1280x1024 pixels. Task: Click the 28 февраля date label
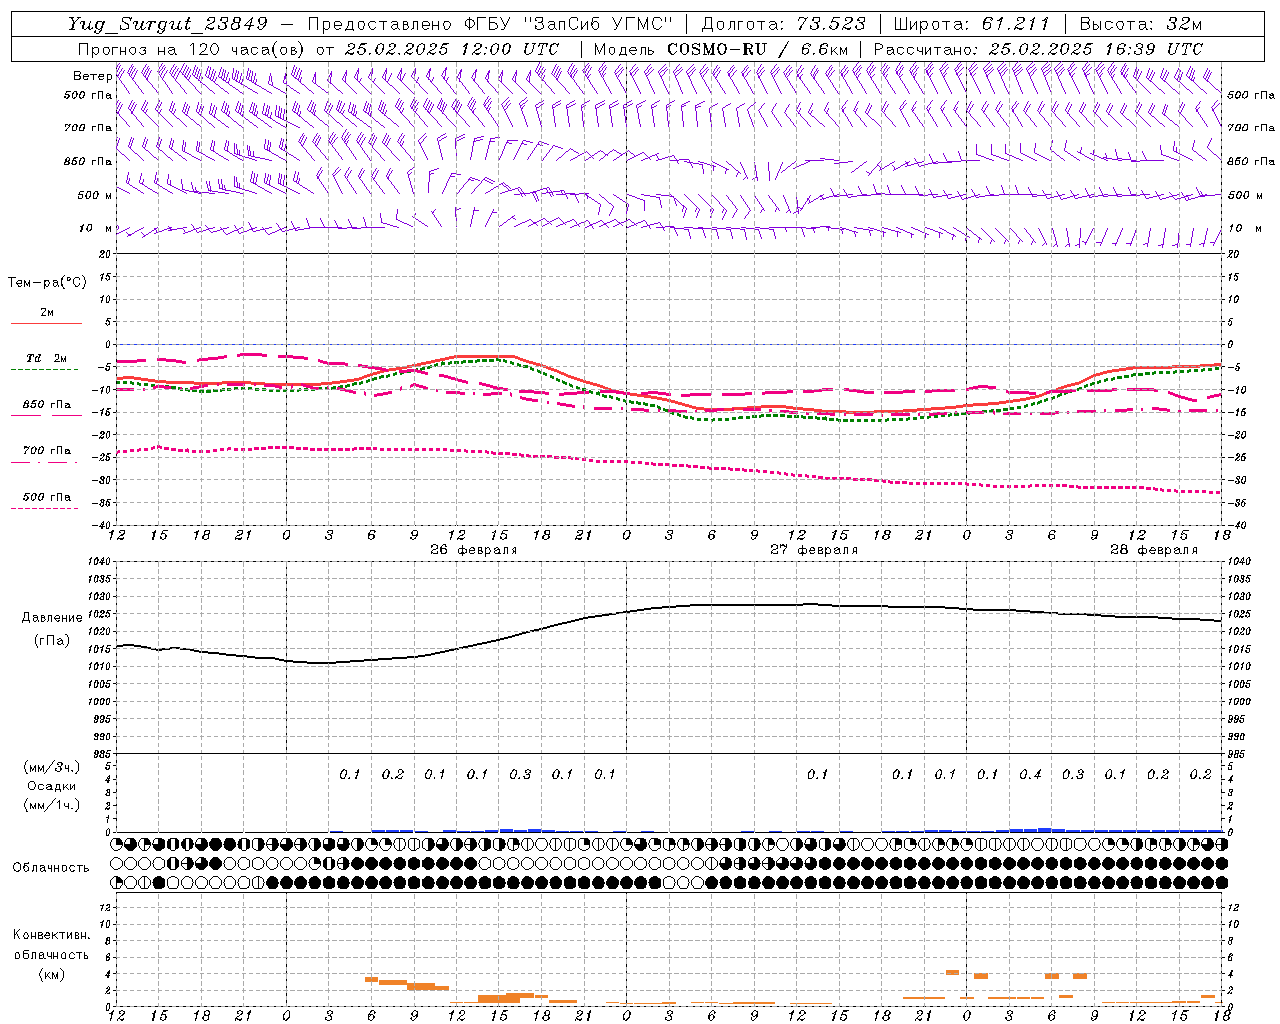tap(1154, 550)
